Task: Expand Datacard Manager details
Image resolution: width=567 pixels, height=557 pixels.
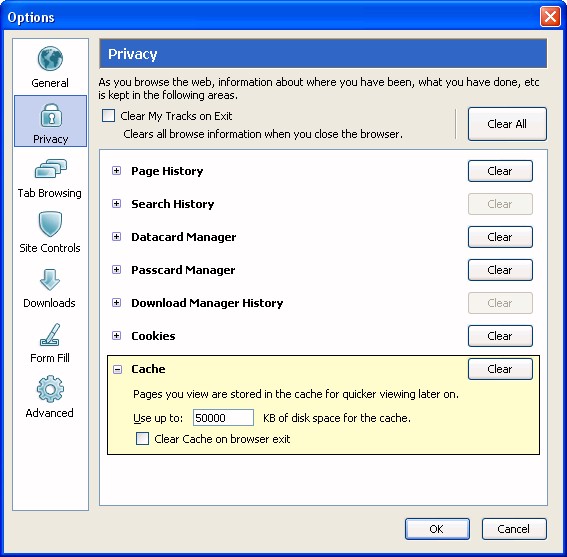Action: (116, 237)
